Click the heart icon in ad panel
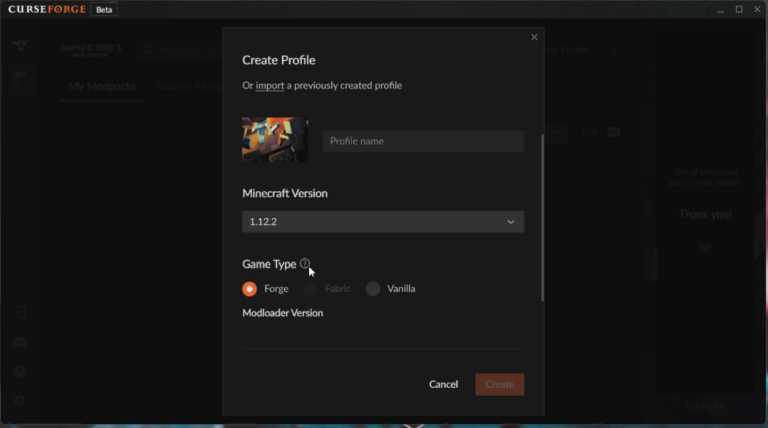Image resolution: width=768 pixels, height=428 pixels. (x=705, y=247)
